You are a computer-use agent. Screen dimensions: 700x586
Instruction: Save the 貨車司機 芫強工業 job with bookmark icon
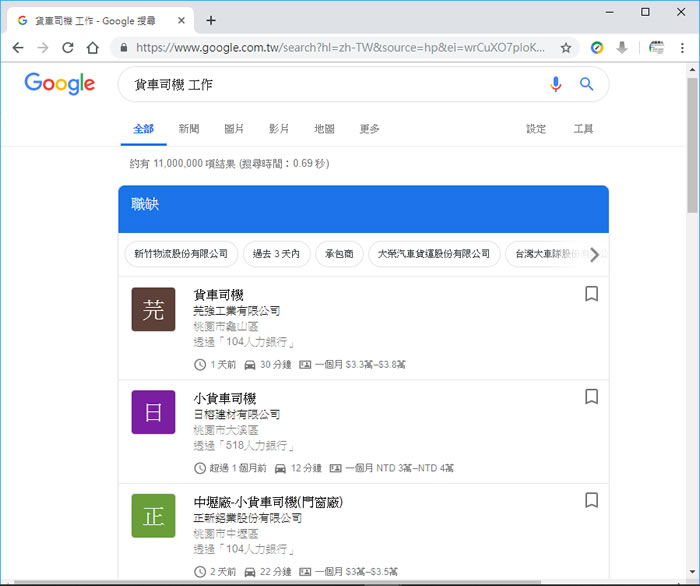click(592, 294)
